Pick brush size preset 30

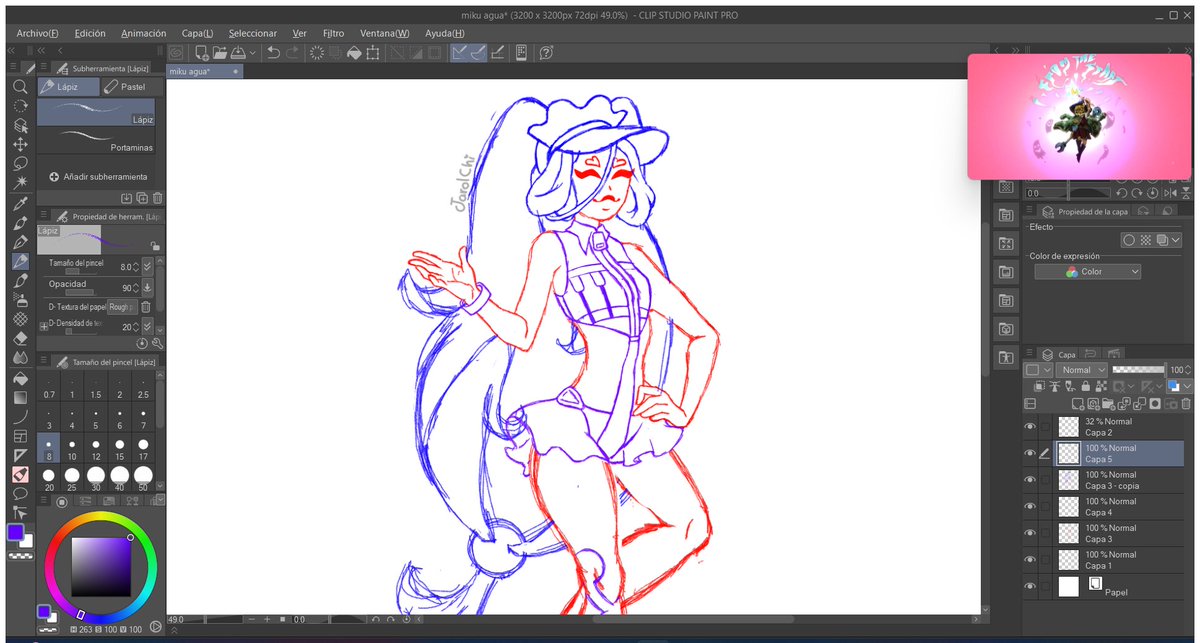coord(96,478)
